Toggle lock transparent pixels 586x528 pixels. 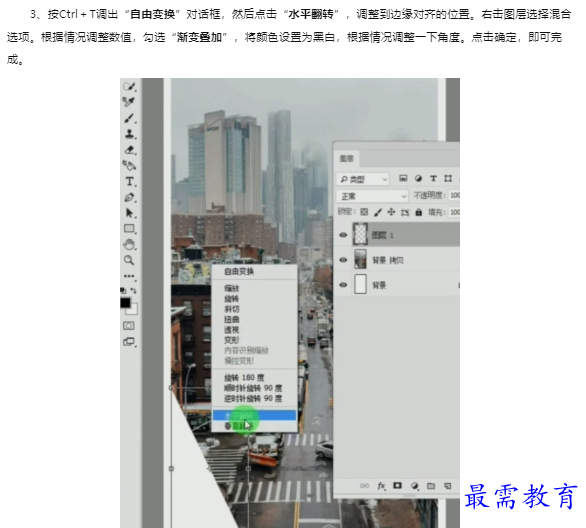coord(364,212)
